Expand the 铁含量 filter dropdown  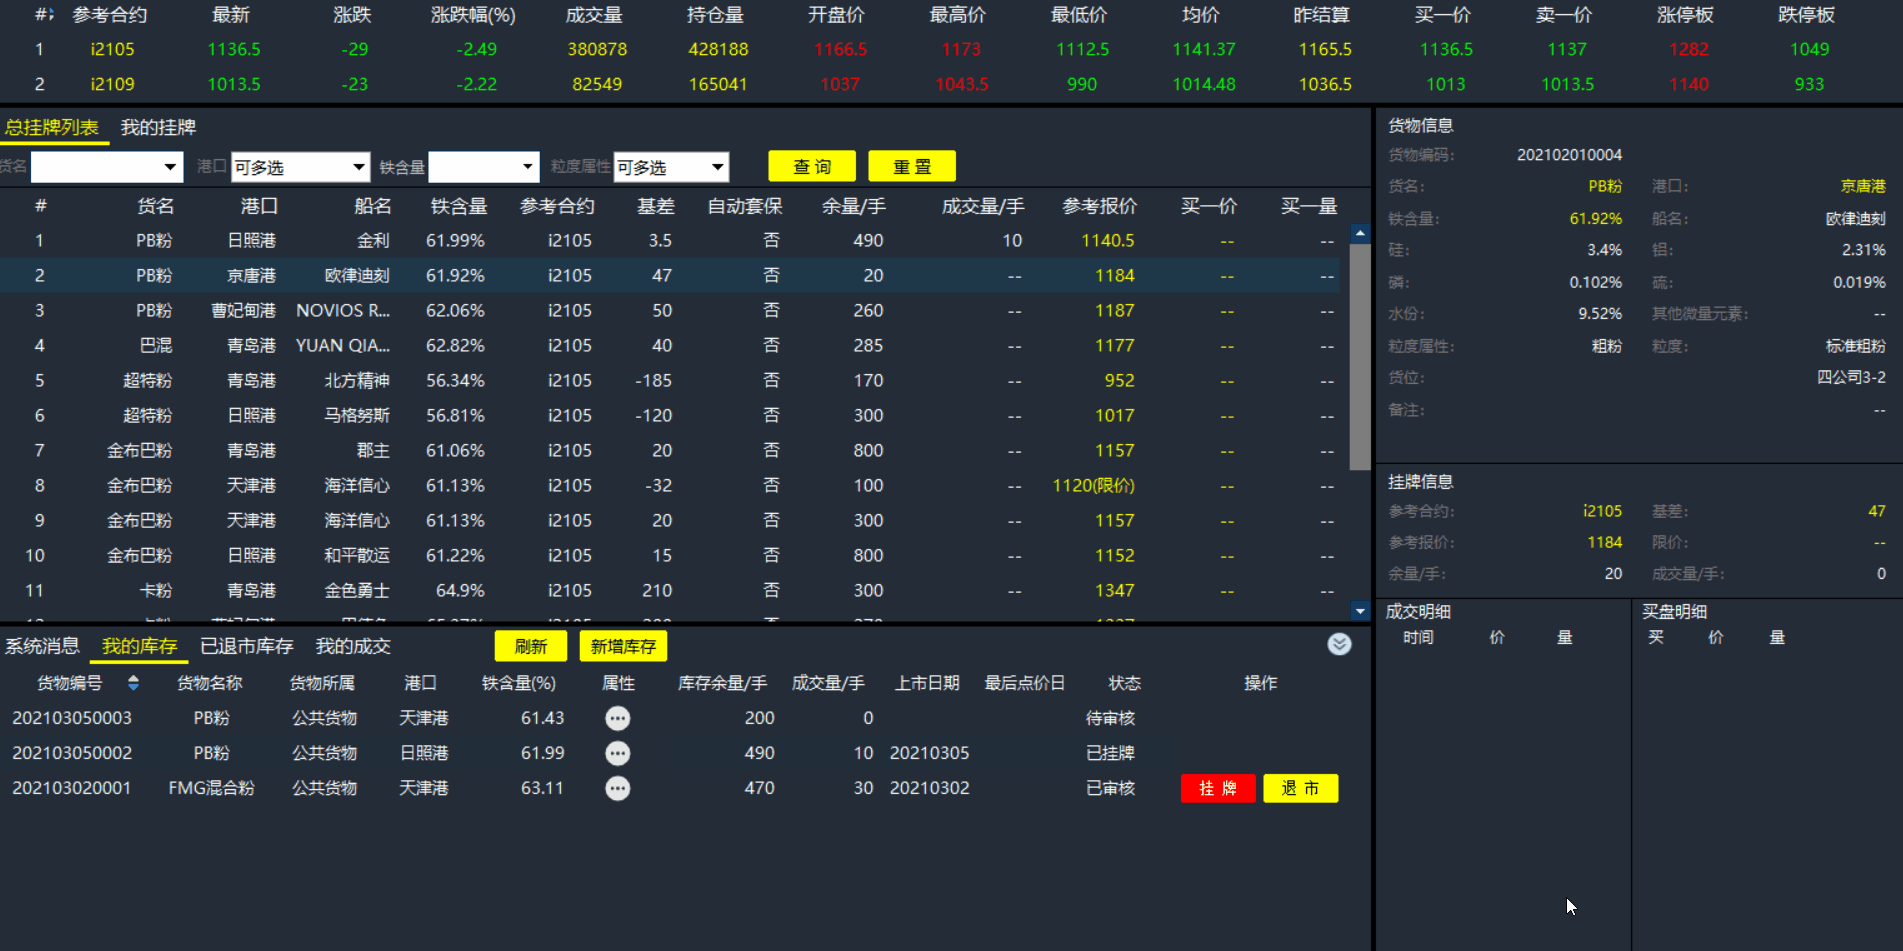click(x=484, y=167)
